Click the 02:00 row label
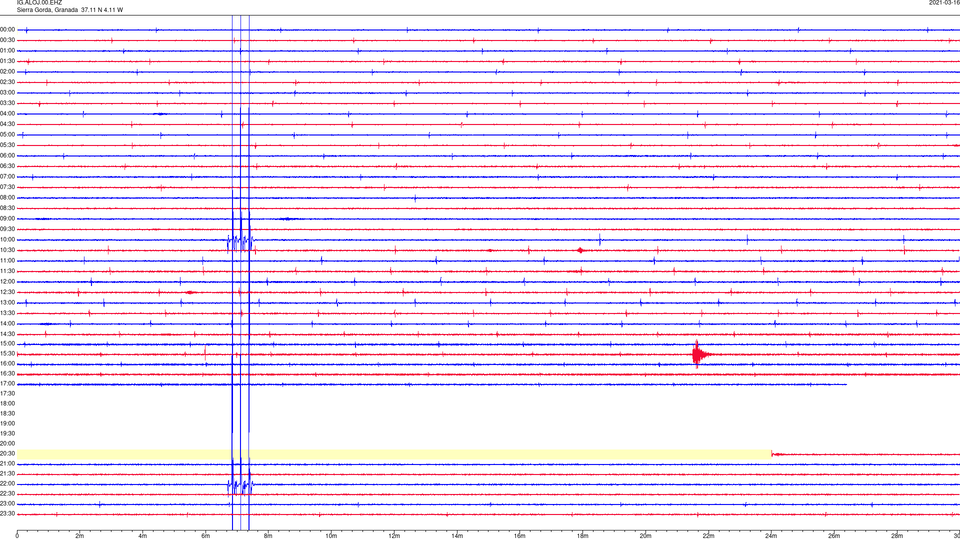The image size is (960, 540). (x=7, y=72)
